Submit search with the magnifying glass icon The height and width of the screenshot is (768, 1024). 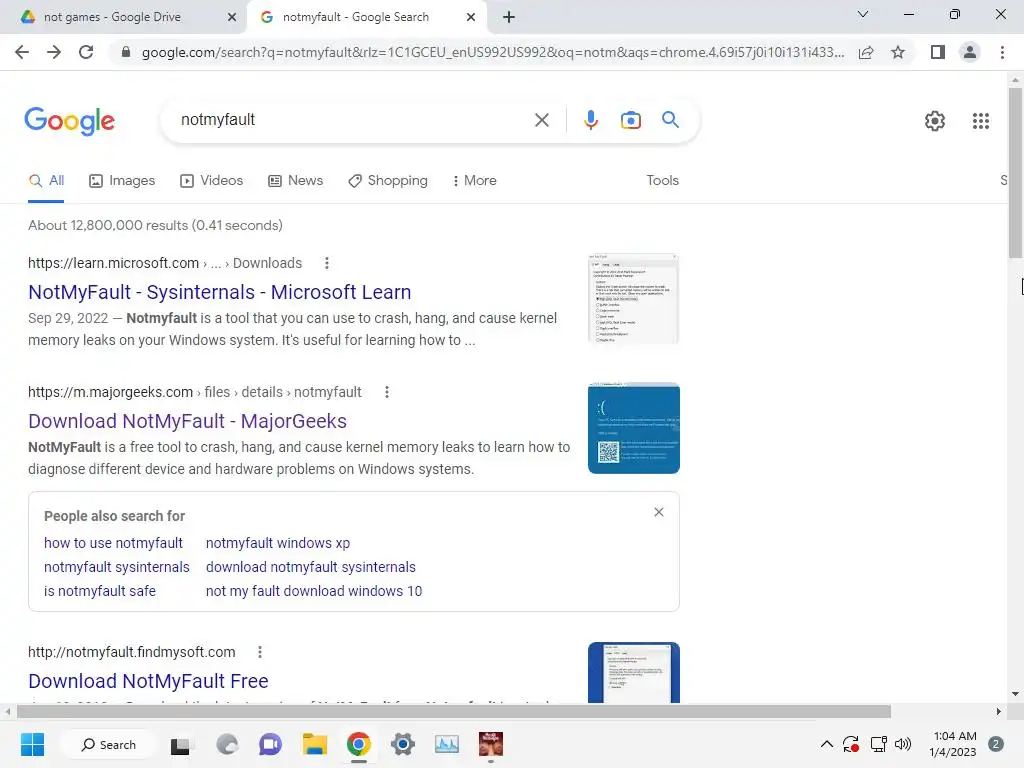(670, 120)
